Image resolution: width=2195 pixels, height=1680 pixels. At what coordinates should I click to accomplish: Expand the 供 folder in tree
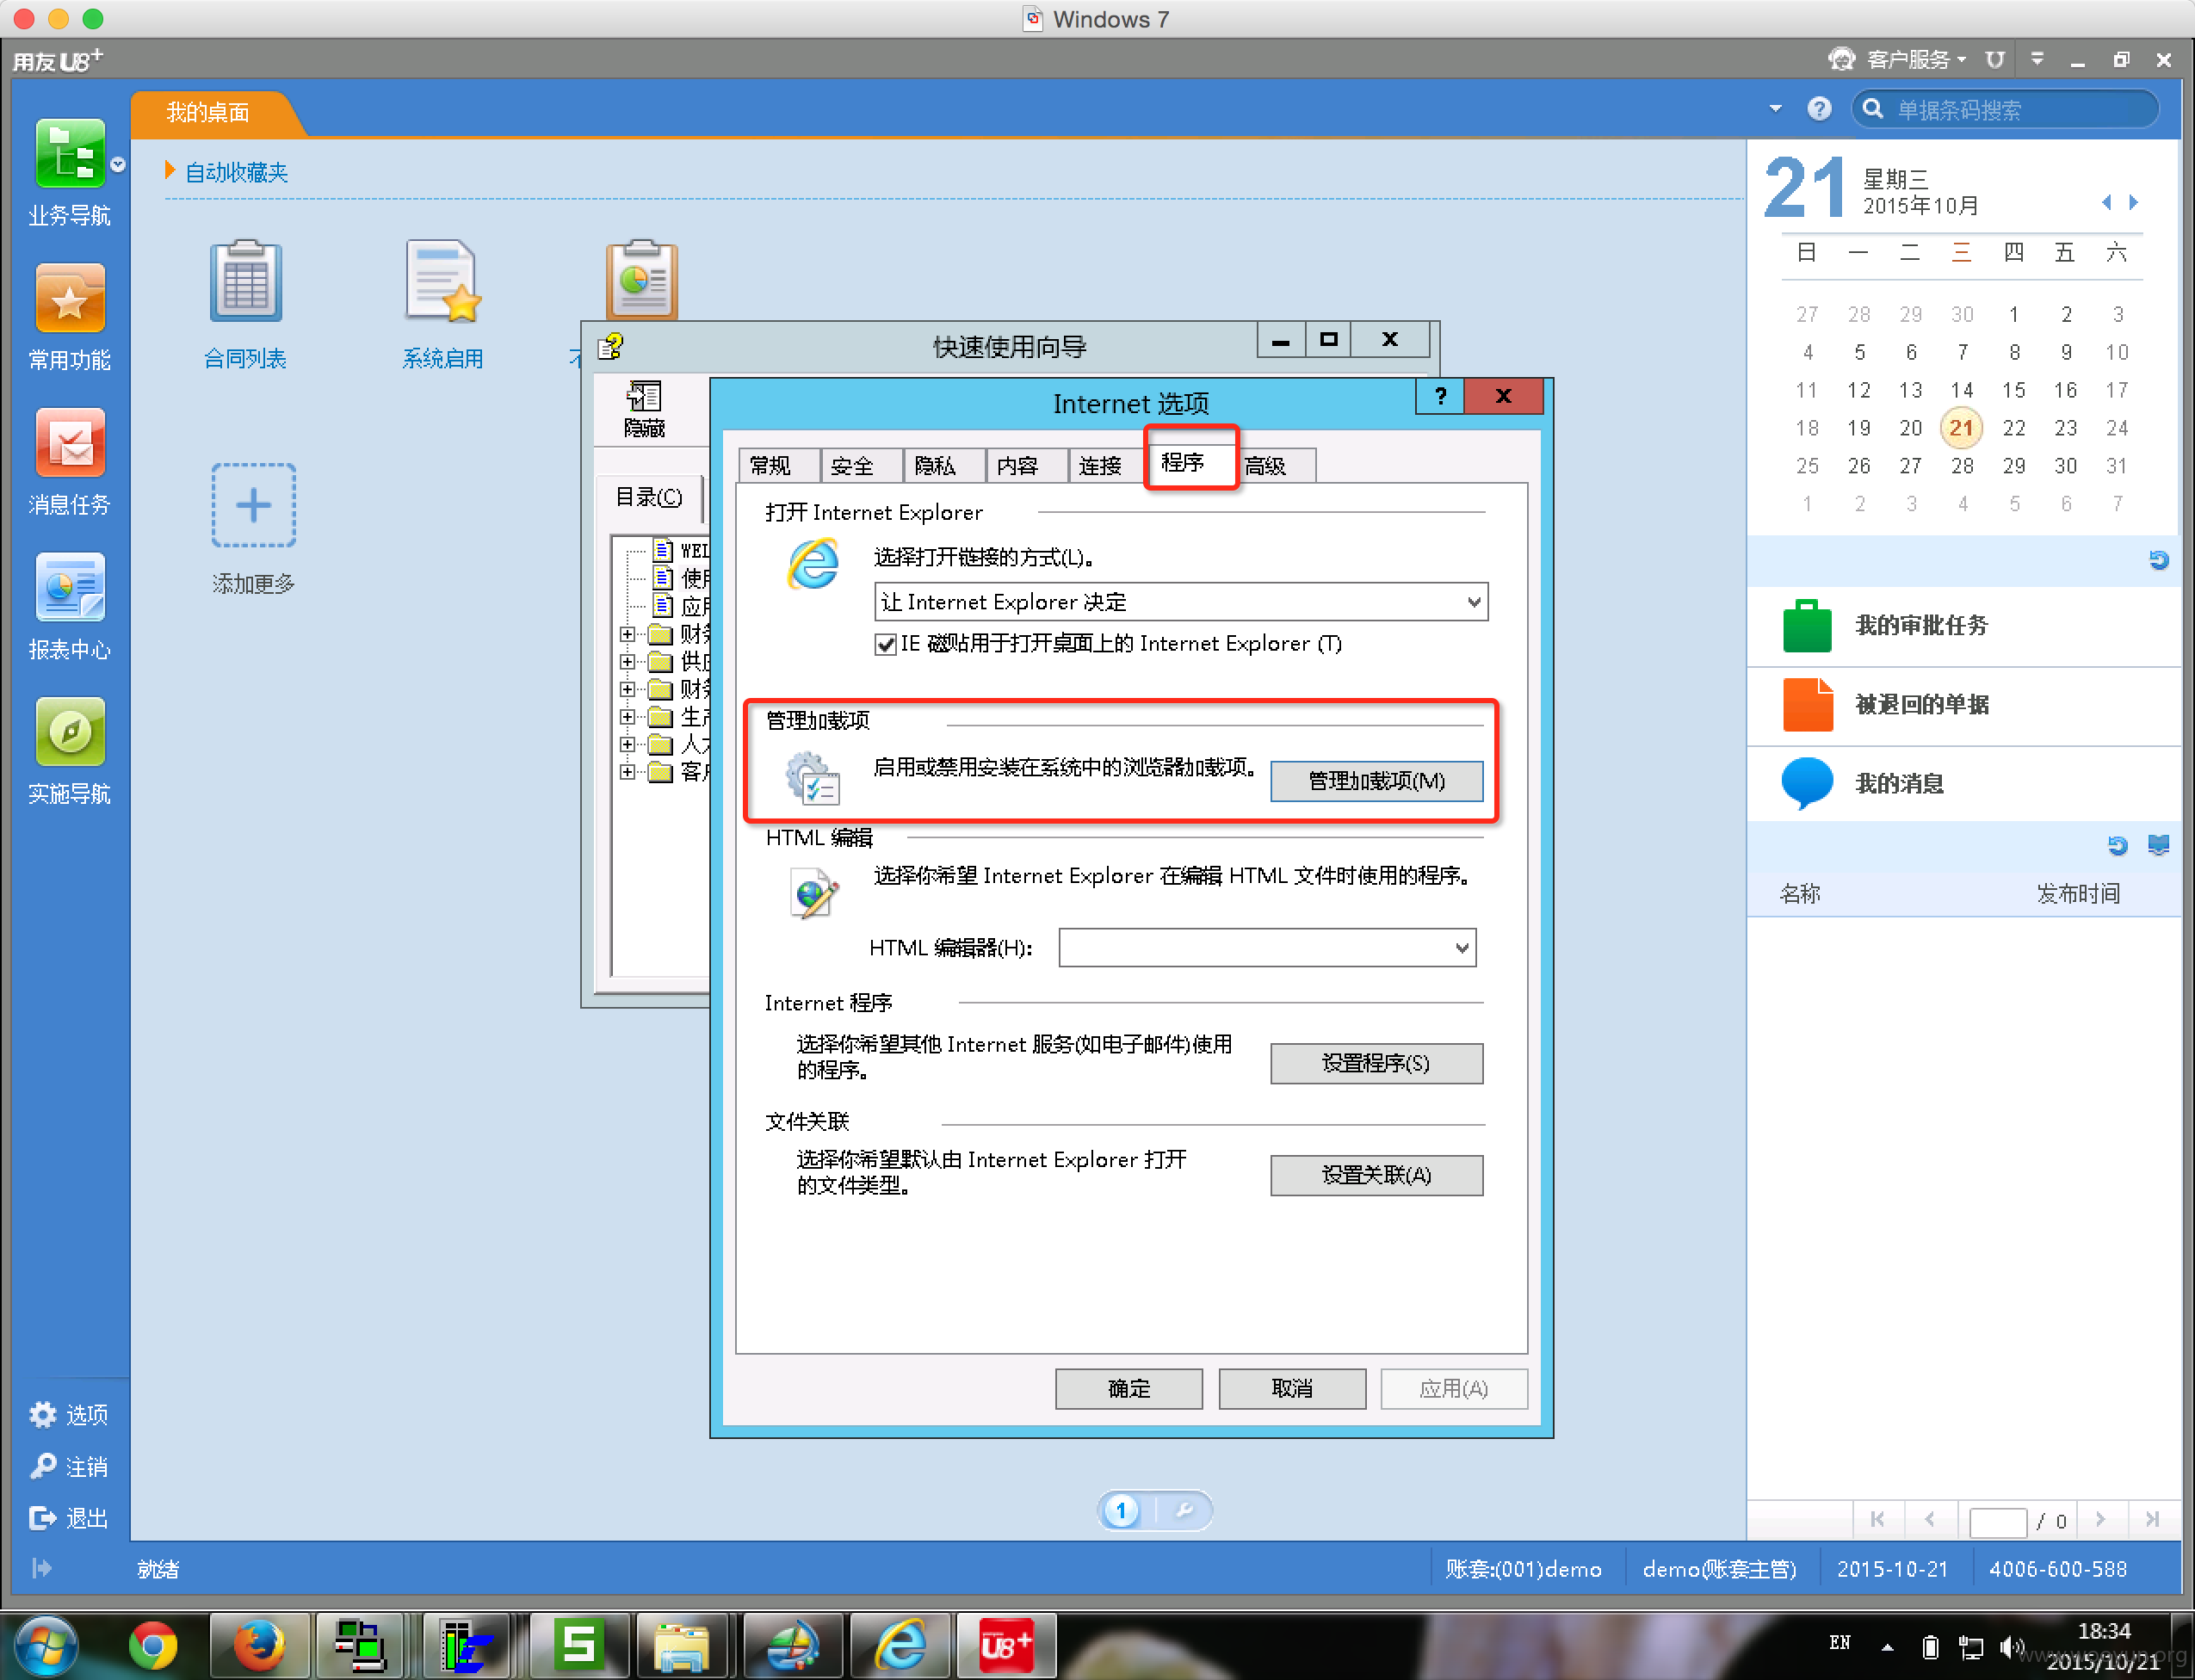pos(627,662)
